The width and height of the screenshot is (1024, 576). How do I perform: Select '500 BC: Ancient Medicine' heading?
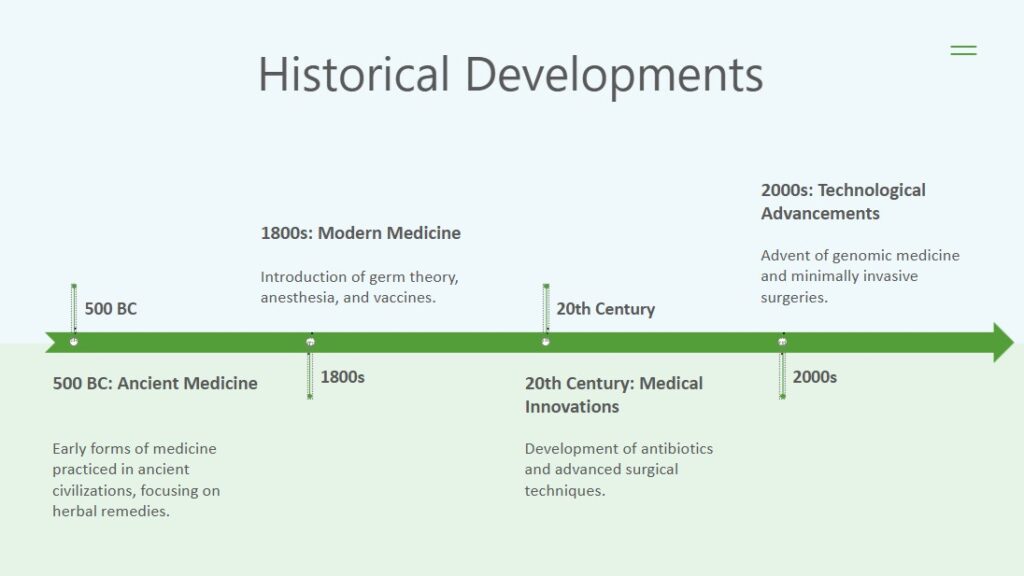tap(155, 383)
